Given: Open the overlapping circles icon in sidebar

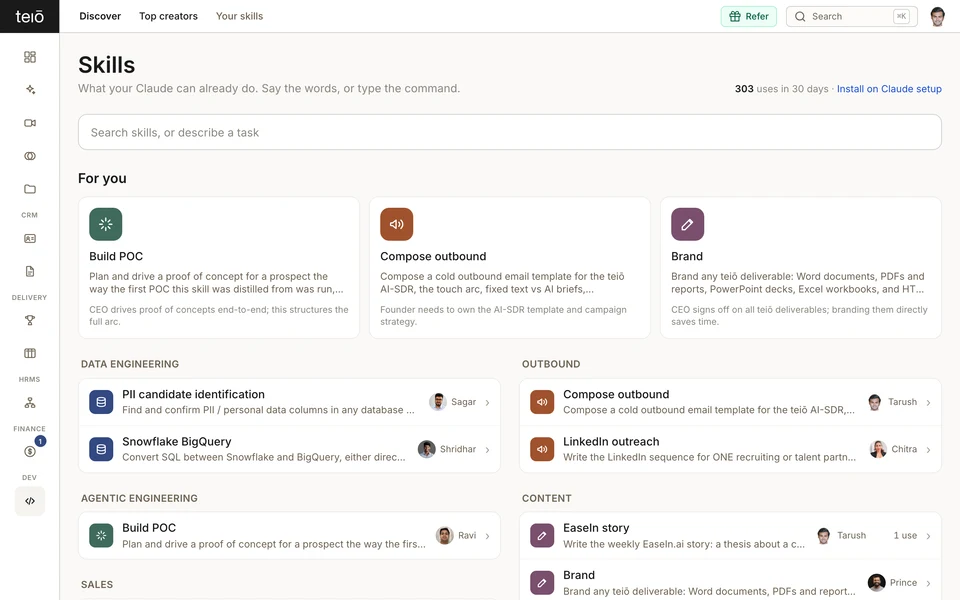Looking at the screenshot, I should (29, 156).
